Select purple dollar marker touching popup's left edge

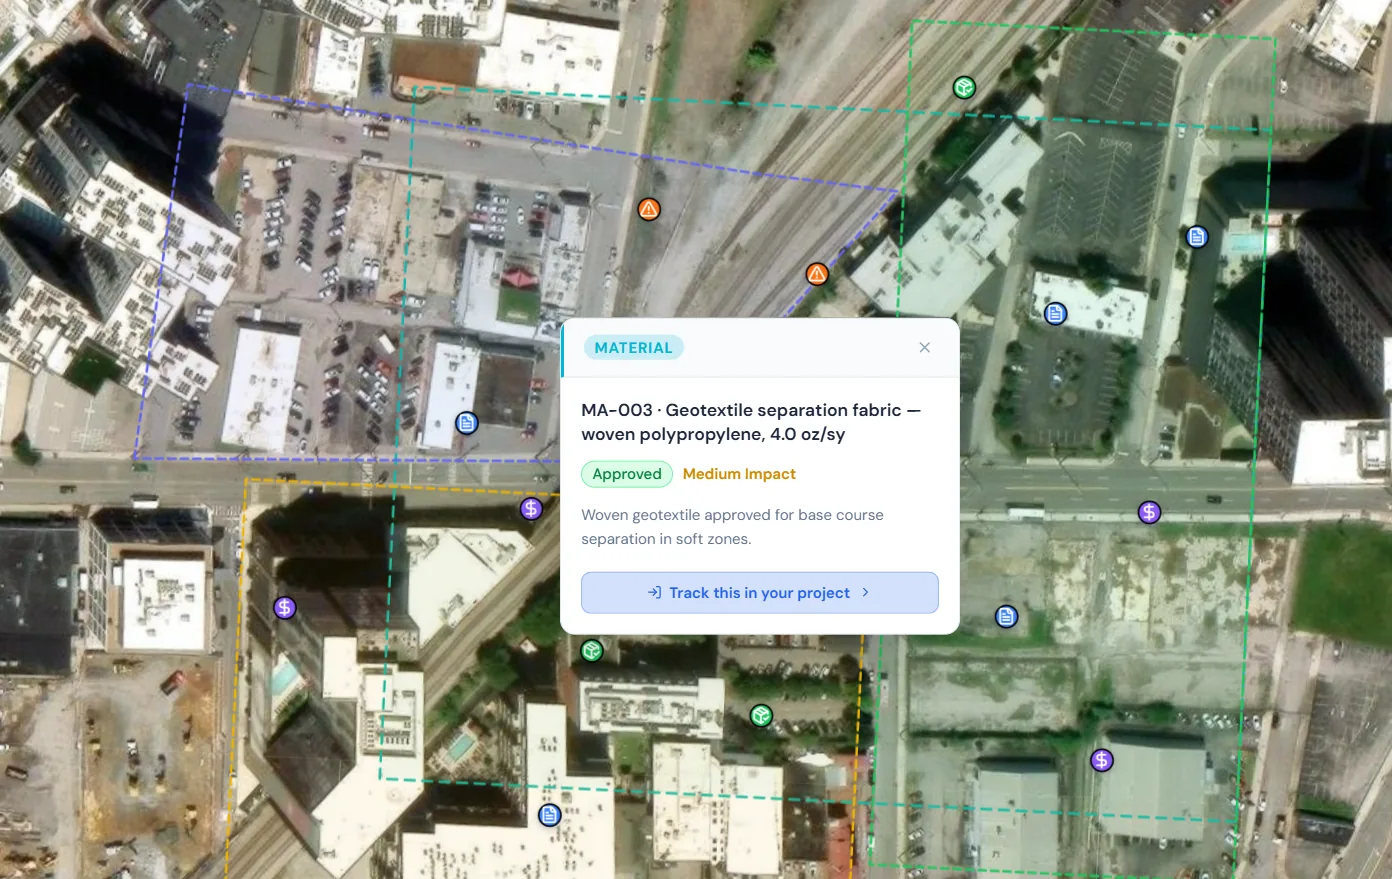click(x=531, y=508)
